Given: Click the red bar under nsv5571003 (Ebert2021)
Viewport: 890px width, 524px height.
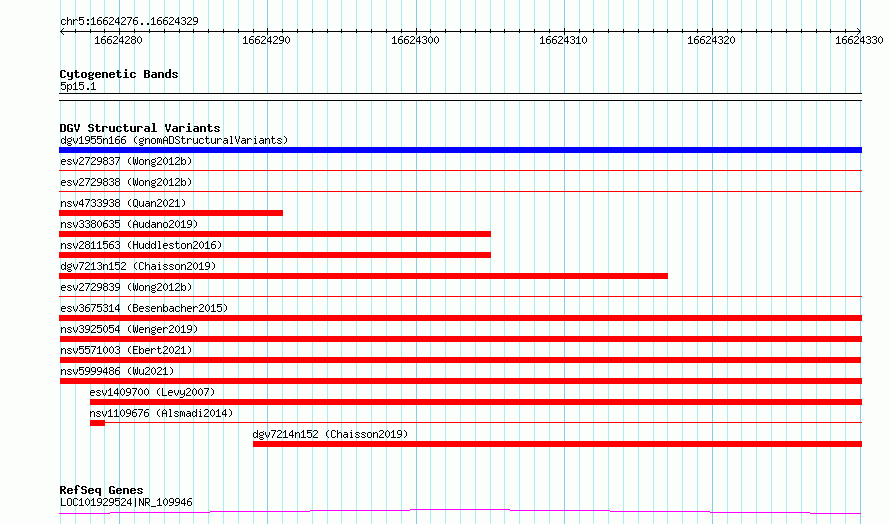Looking at the screenshot, I should 460,360.
